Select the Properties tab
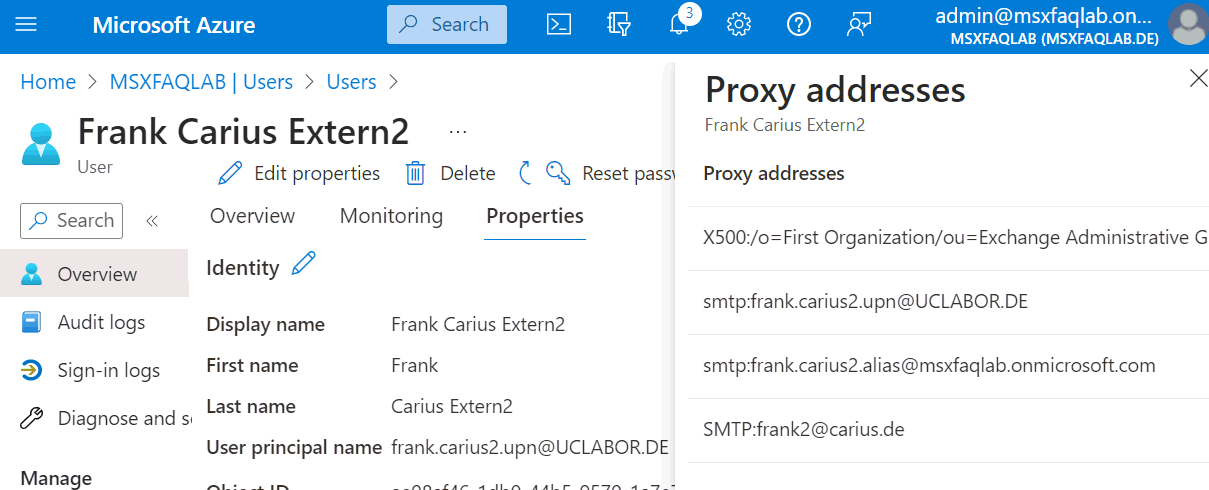This screenshot has height=490, width=1209. coord(535,216)
